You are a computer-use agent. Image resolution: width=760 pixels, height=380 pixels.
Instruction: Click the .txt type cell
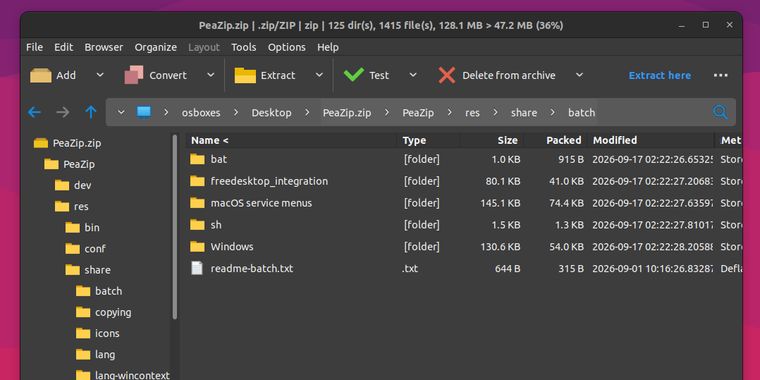point(410,269)
